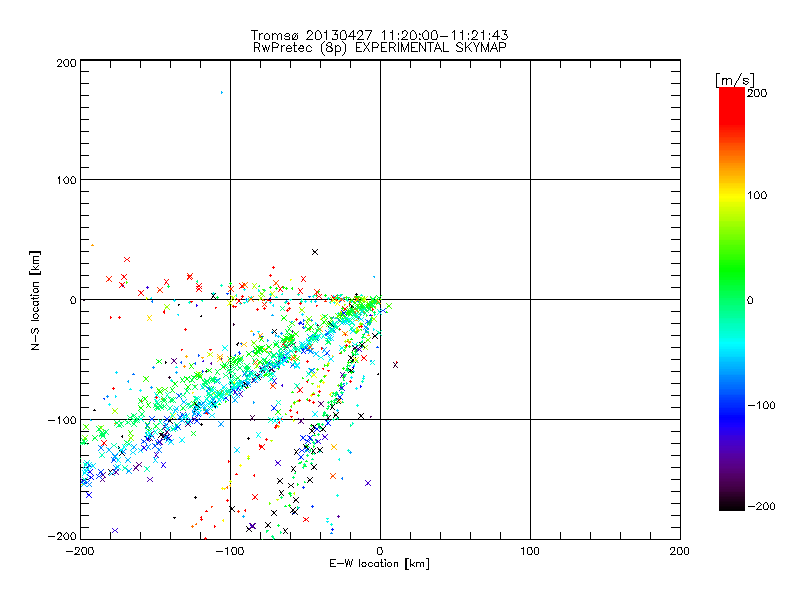This screenshot has width=800, height=600.
Task: Click the [m/s] colorbar unit label
Action: coord(735,80)
